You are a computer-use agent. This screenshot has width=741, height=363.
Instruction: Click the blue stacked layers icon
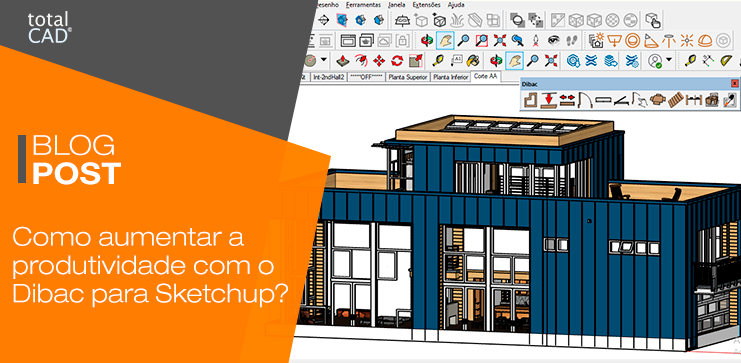click(612, 60)
